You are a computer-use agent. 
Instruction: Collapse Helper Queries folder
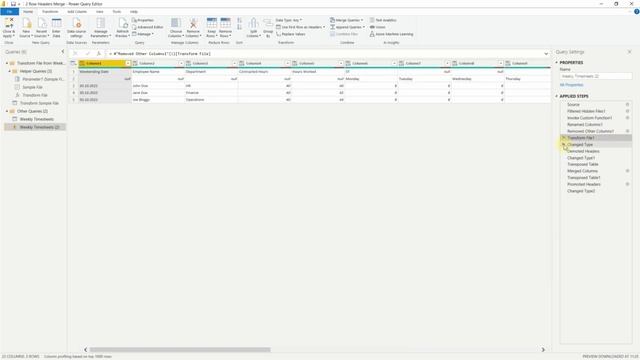(10, 71)
